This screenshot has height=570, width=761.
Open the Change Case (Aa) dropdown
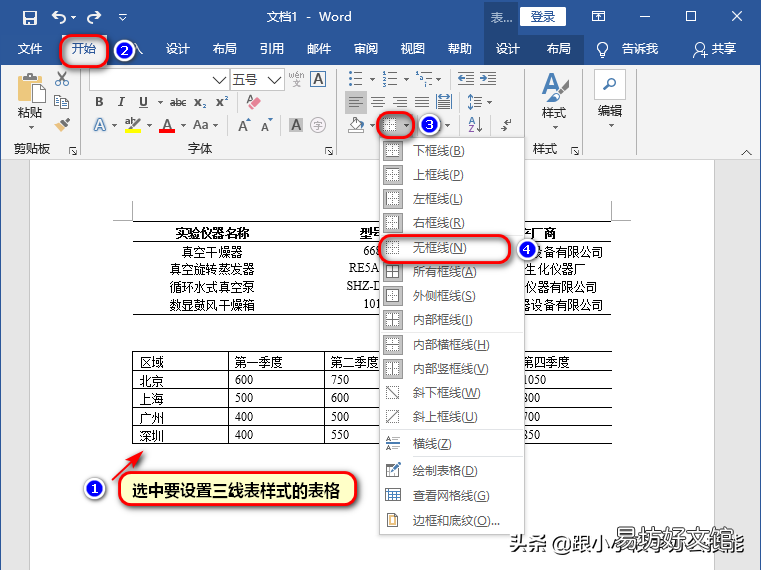(205, 125)
